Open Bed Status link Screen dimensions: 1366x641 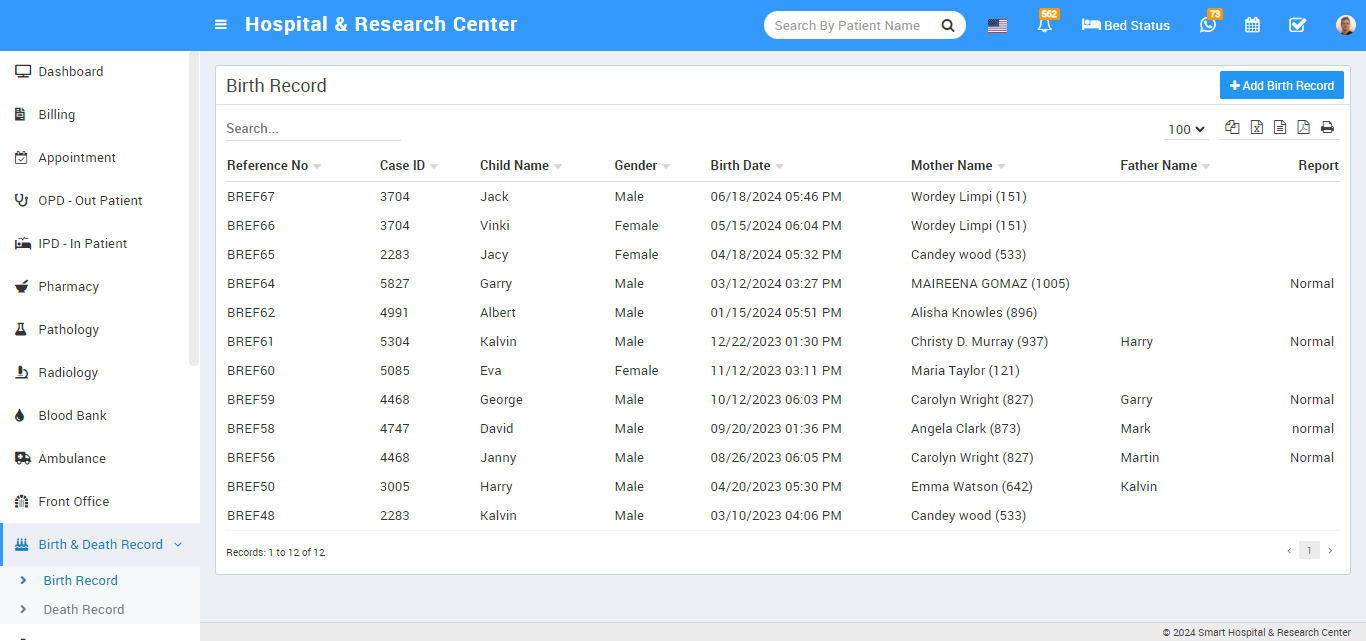pos(1126,26)
